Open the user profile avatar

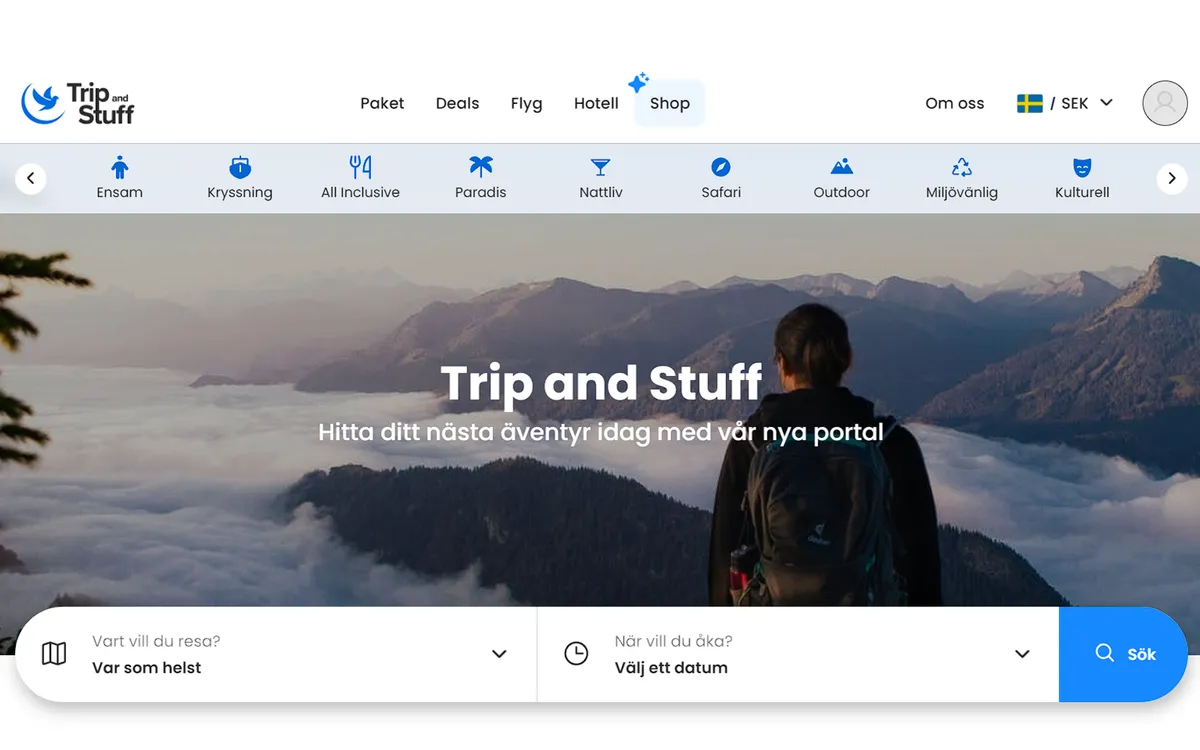1165,103
